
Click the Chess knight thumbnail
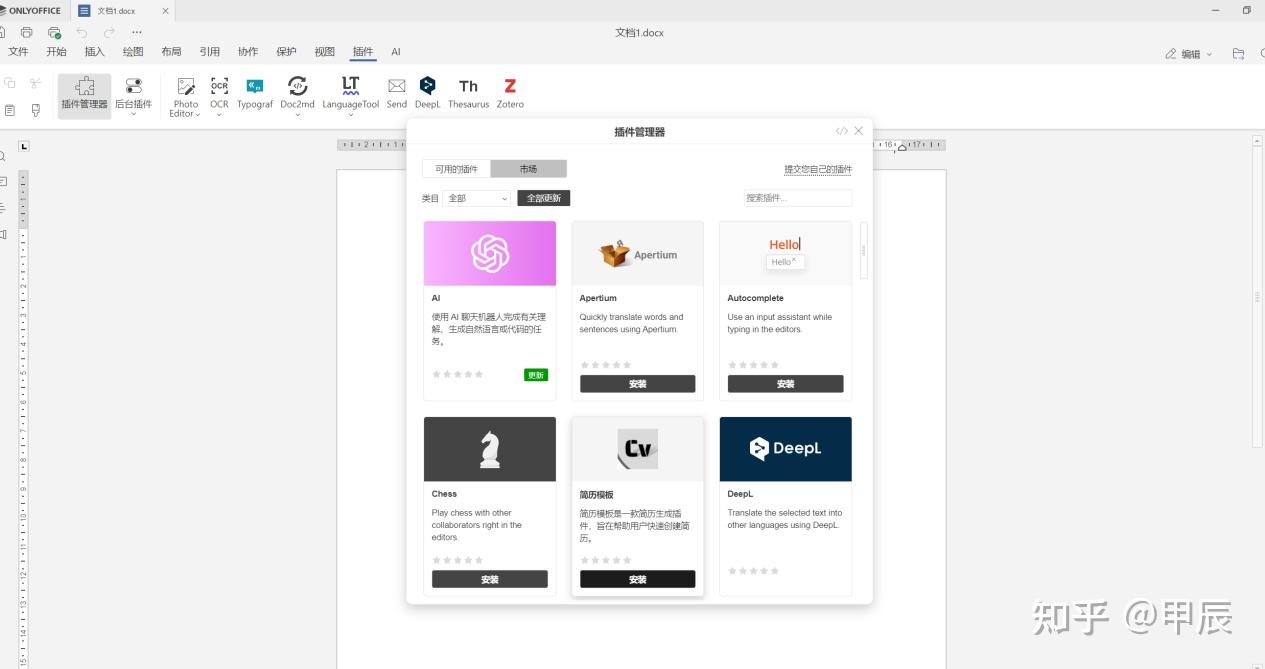pos(490,449)
